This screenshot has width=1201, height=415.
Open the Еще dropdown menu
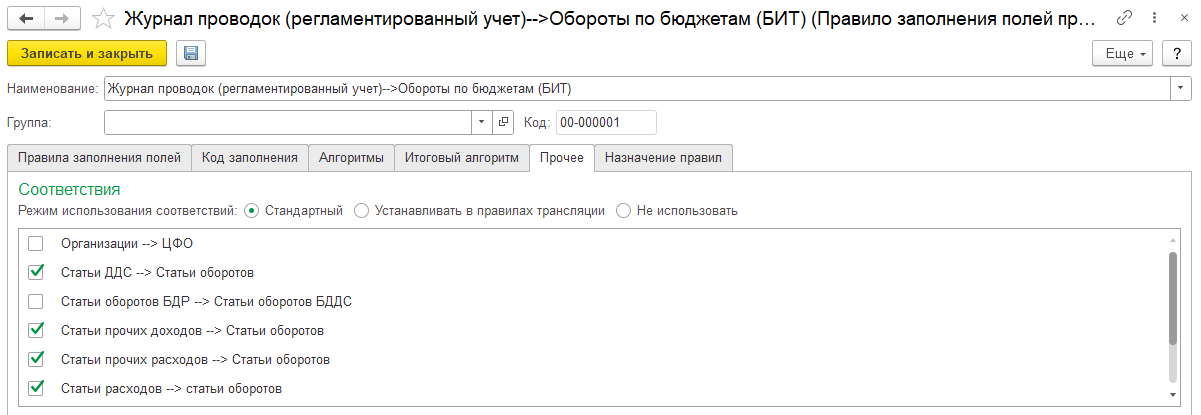point(1125,54)
